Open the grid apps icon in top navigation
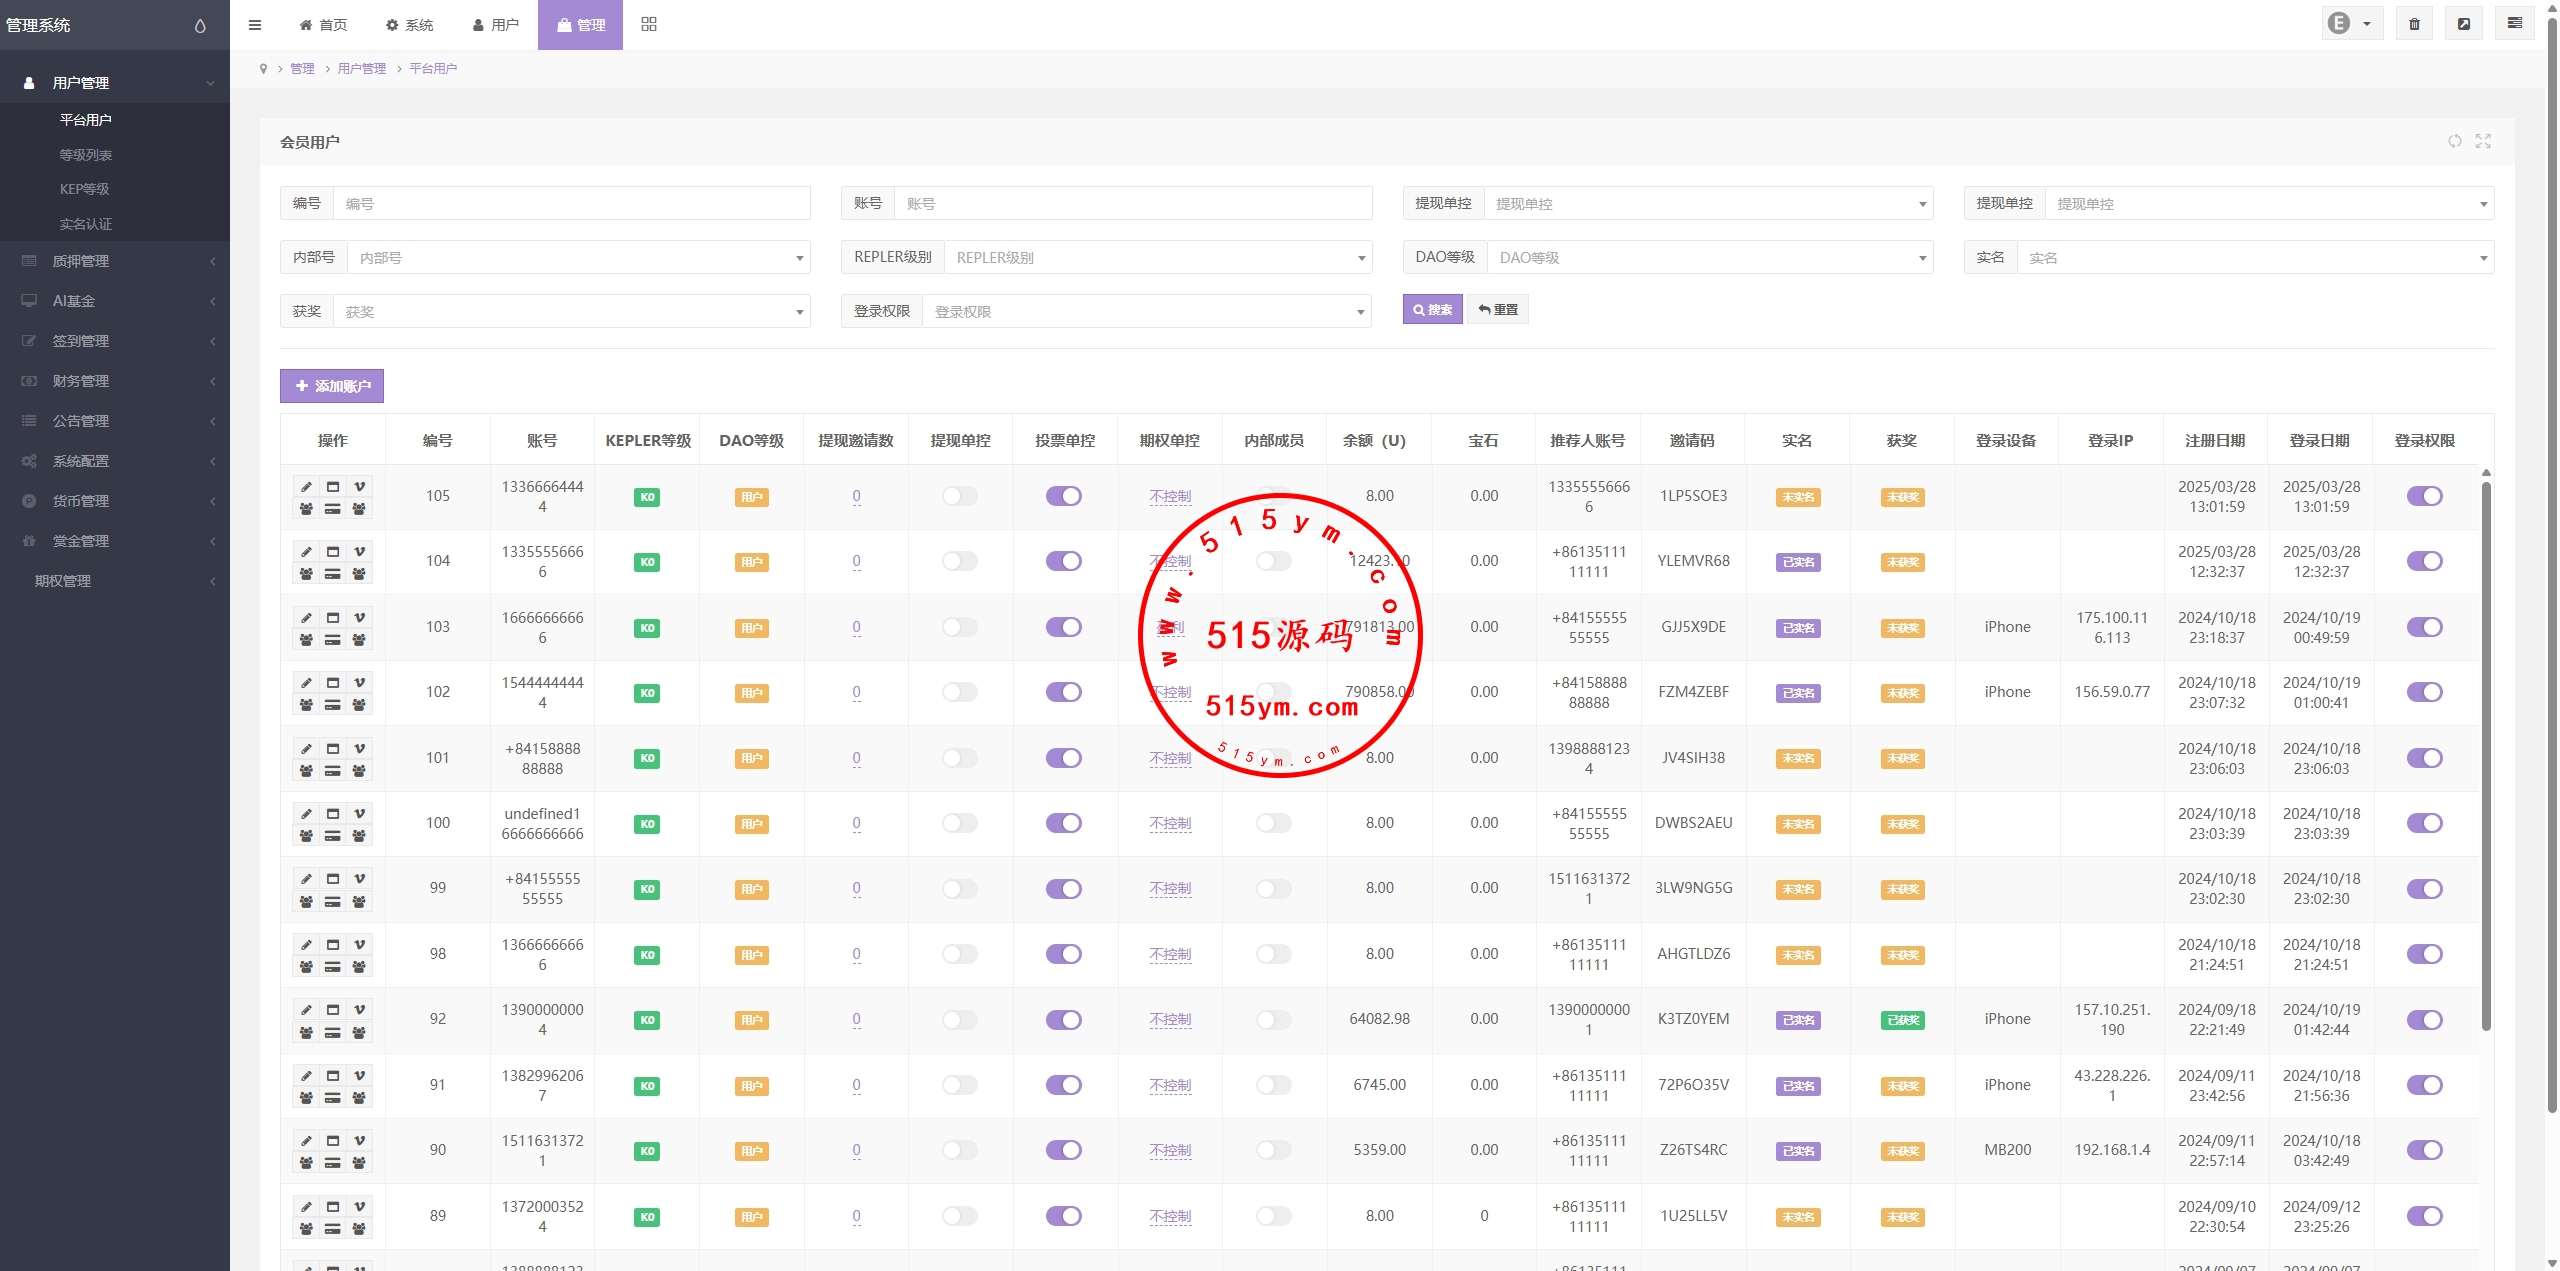The height and width of the screenshot is (1271, 2560). pos(649,24)
